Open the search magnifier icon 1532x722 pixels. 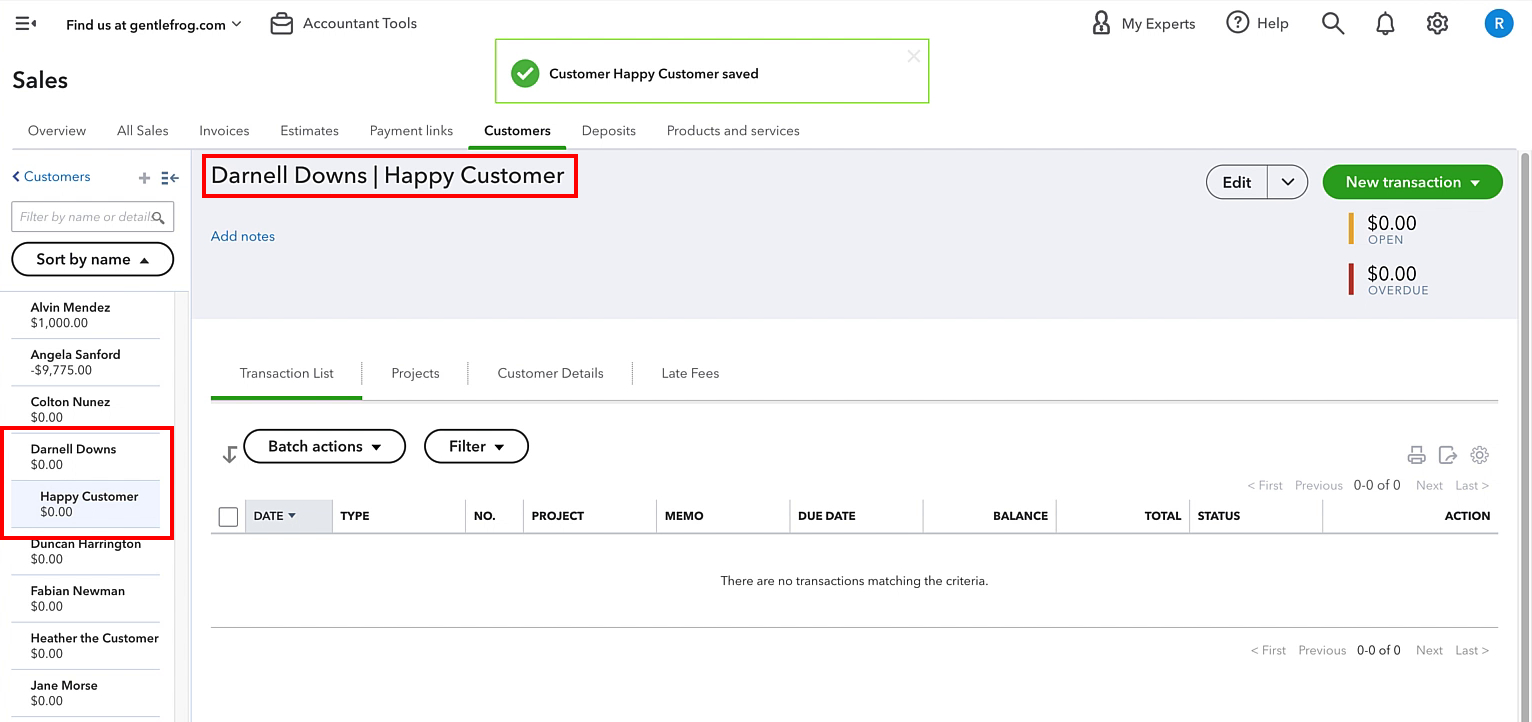(x=1332, y=23)
